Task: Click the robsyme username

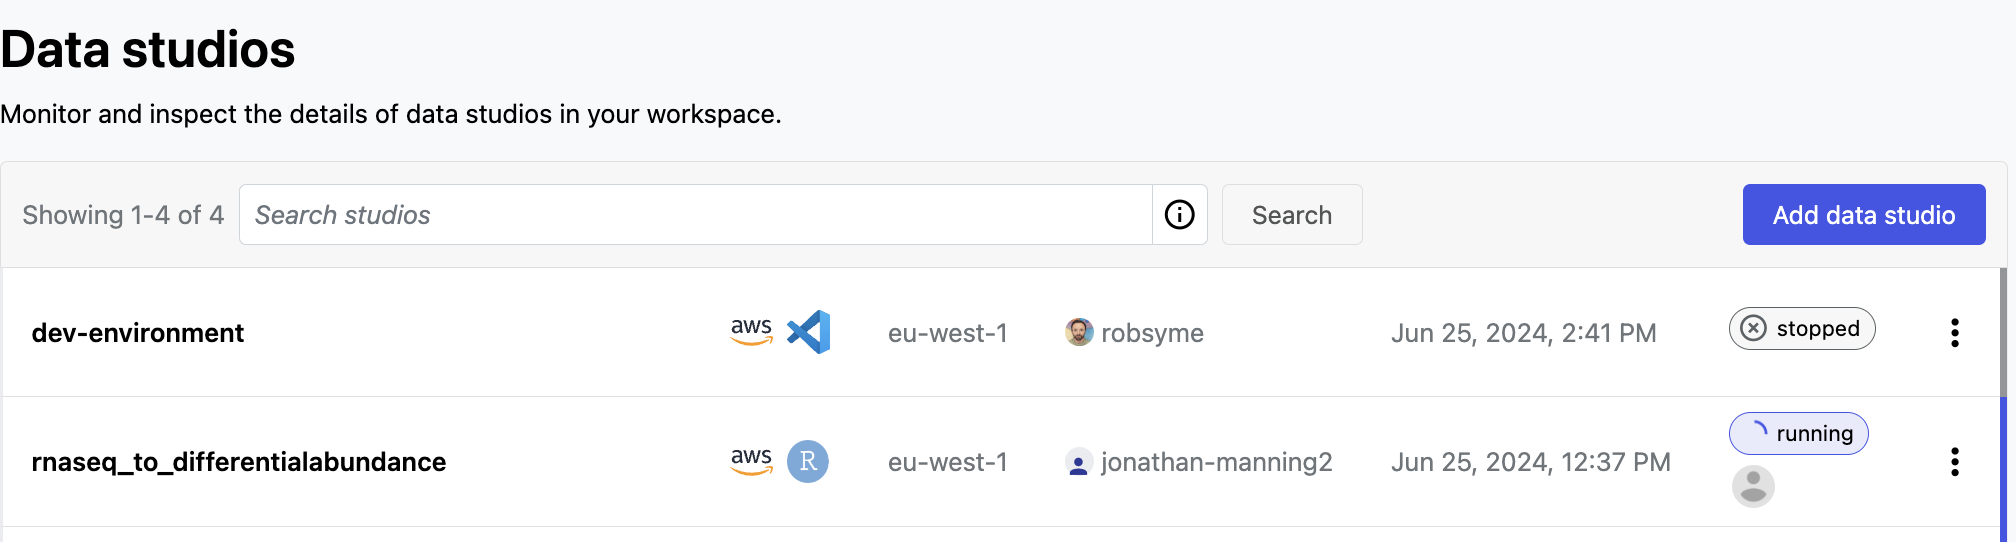Action: point(1152,333)
